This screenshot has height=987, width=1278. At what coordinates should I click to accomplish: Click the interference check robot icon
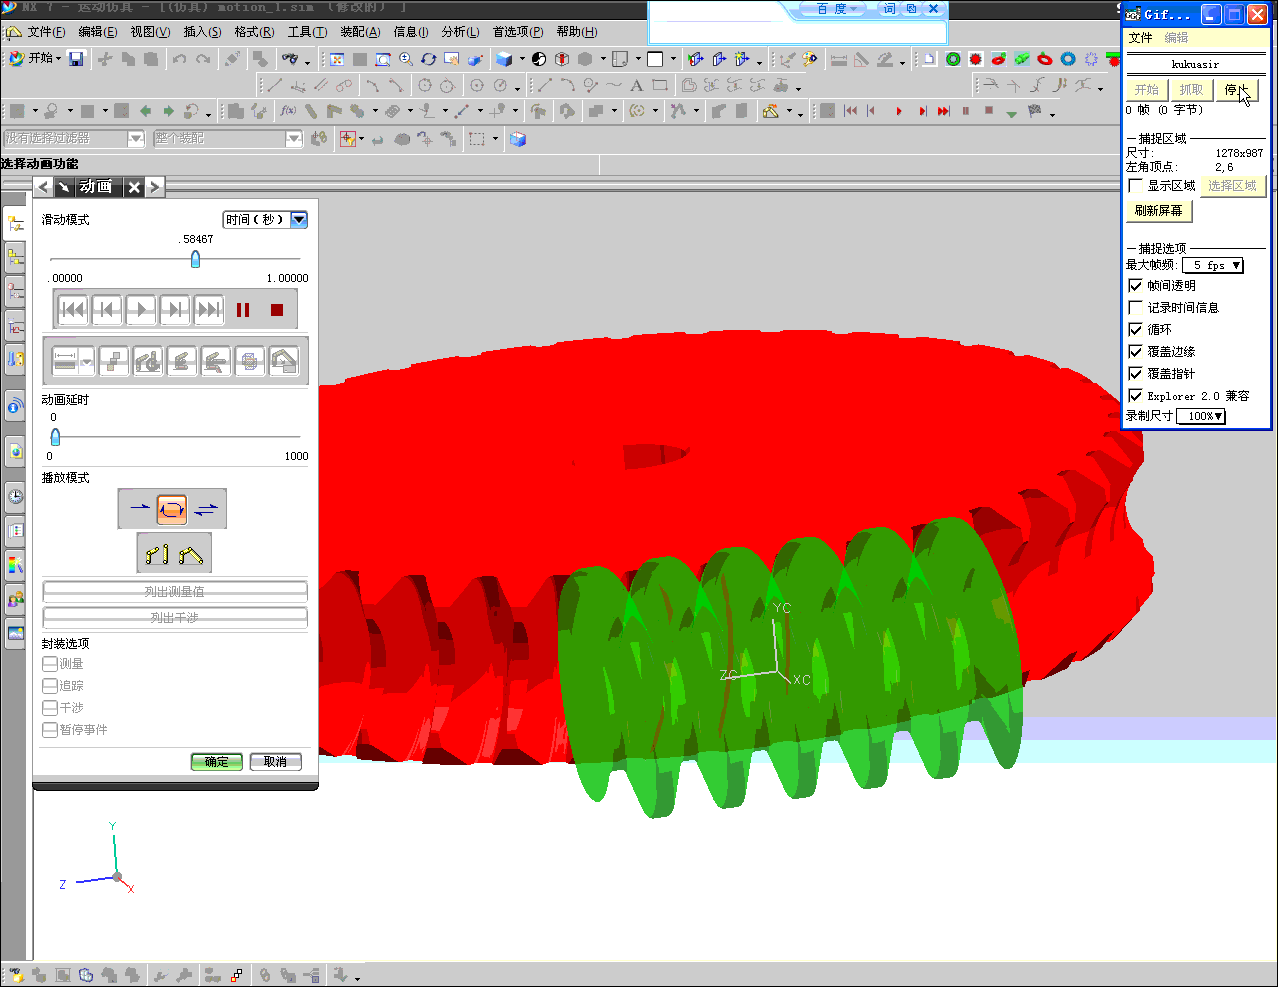pos(148,360)
